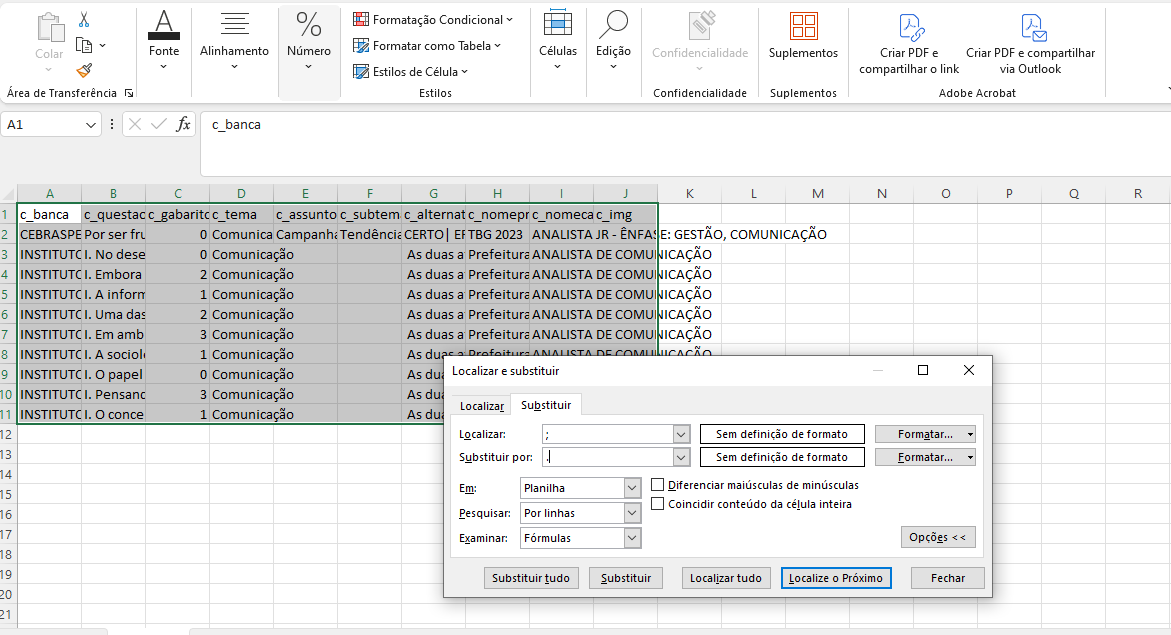This screenshot has width=1171, height=635.
Task: Click the Localizar text field
Action: 608,434
